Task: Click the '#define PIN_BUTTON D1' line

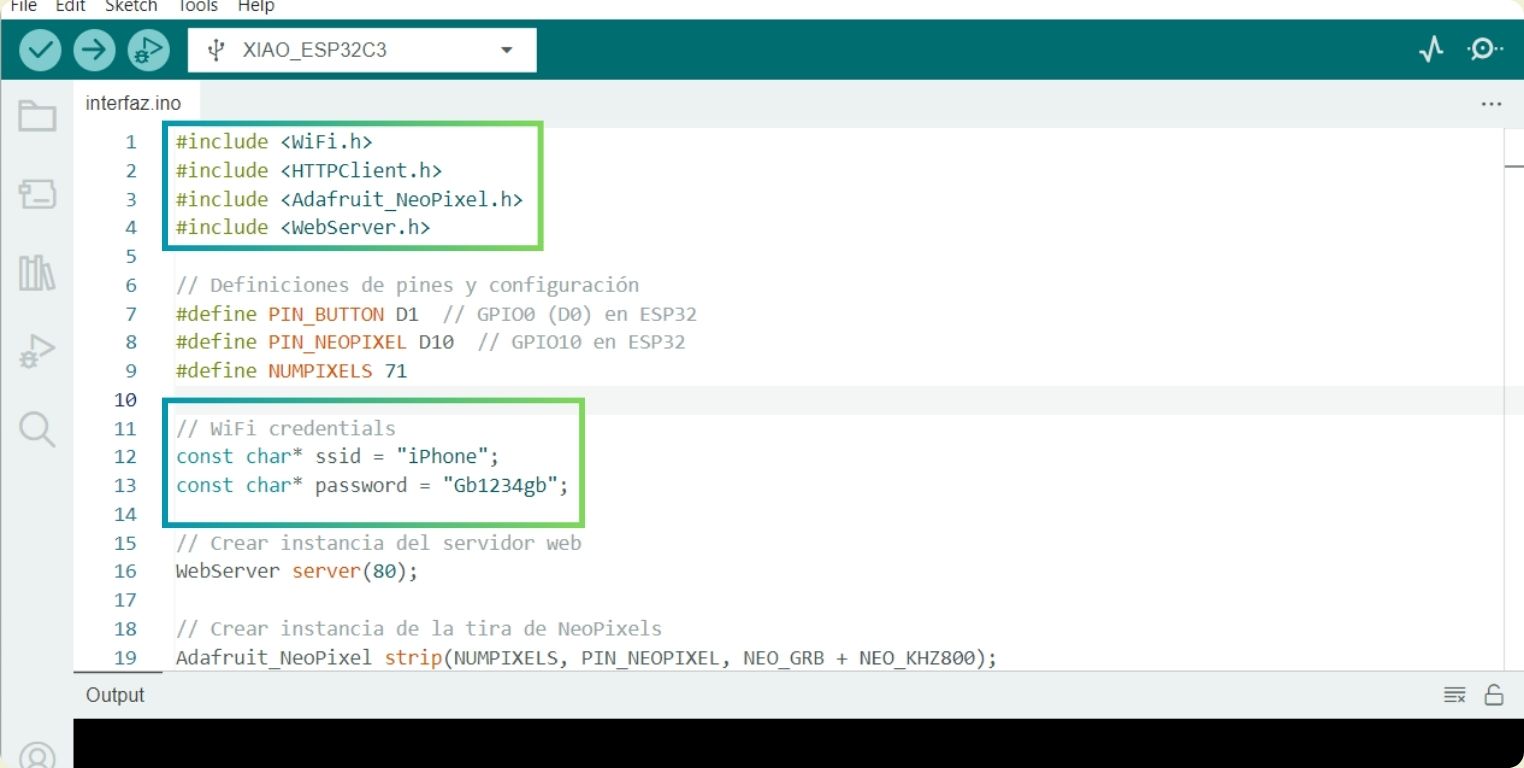Action: [x=436, y=314]
